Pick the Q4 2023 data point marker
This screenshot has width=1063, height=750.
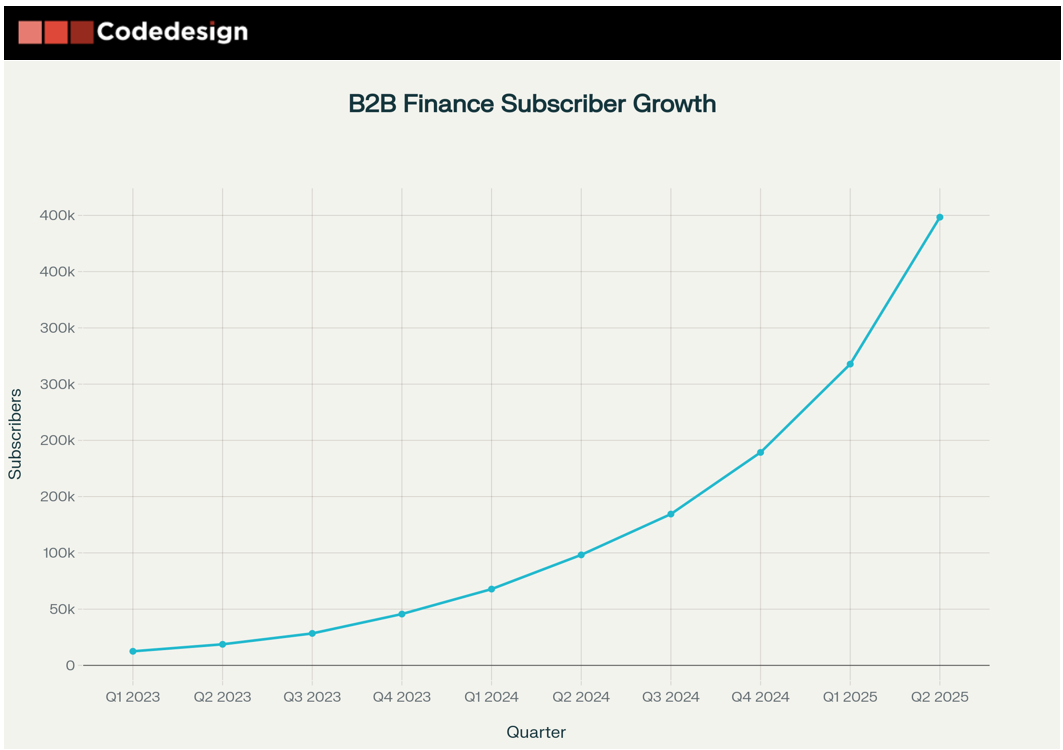[402, 614]
